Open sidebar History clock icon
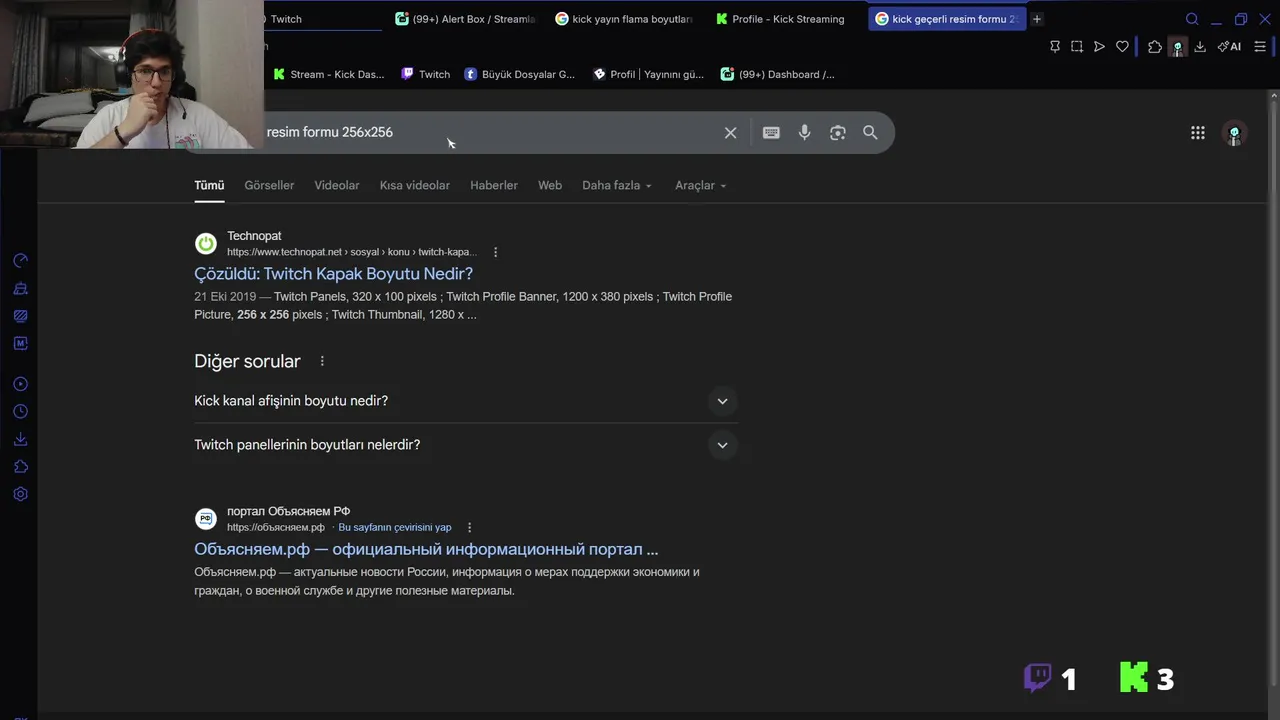 pyautogui.click(x=20, y=411)
